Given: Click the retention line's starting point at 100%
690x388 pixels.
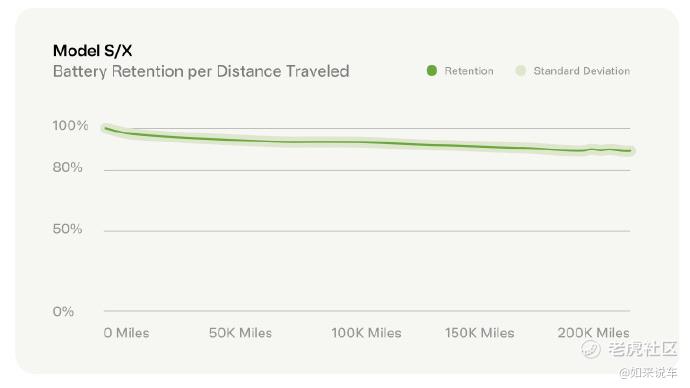Looking at the screenshot, I should tap(106, 128).
